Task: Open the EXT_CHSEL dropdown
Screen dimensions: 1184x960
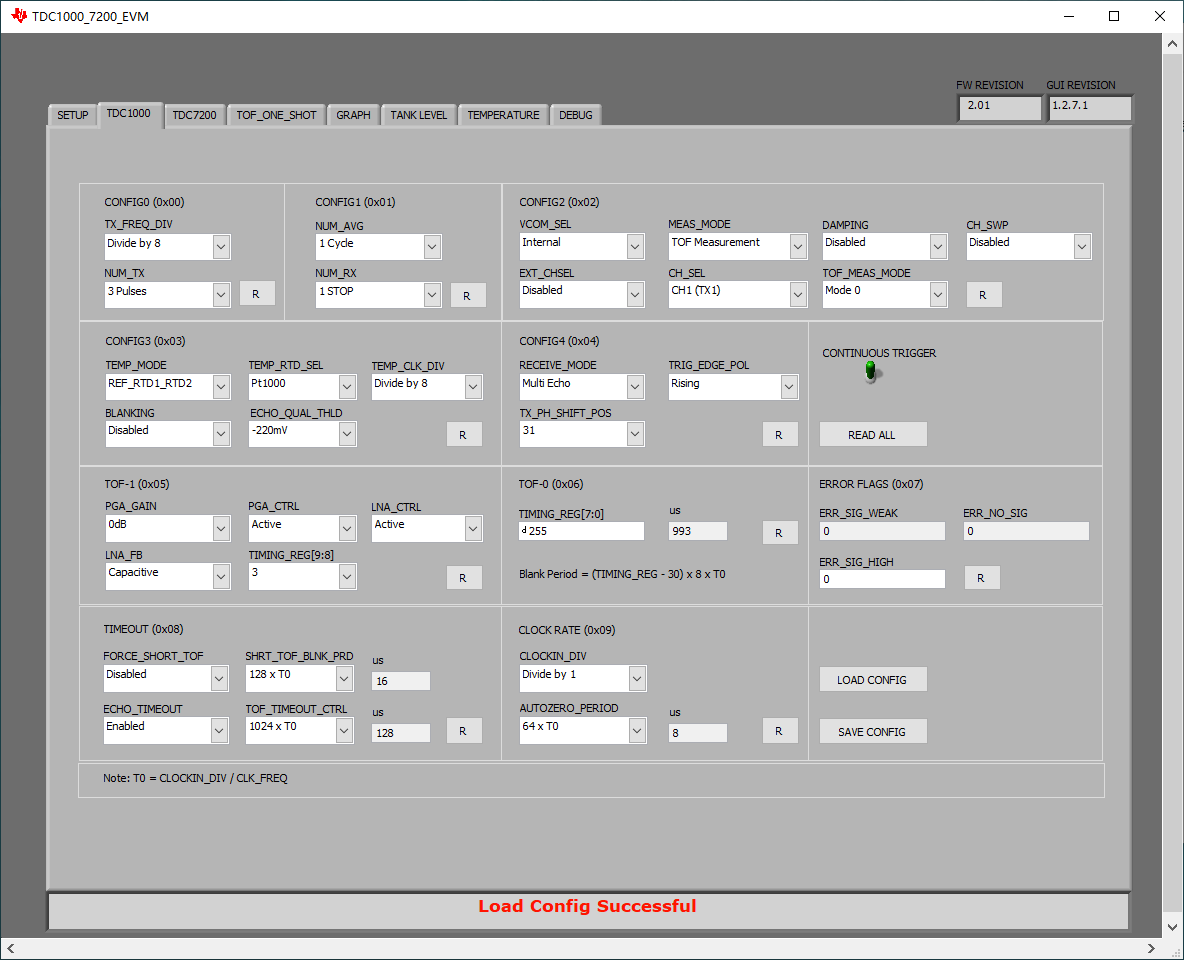Action: [582, 294]
